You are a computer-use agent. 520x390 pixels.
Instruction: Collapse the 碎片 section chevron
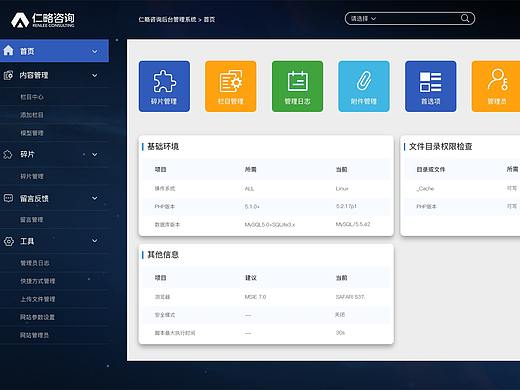95,154
